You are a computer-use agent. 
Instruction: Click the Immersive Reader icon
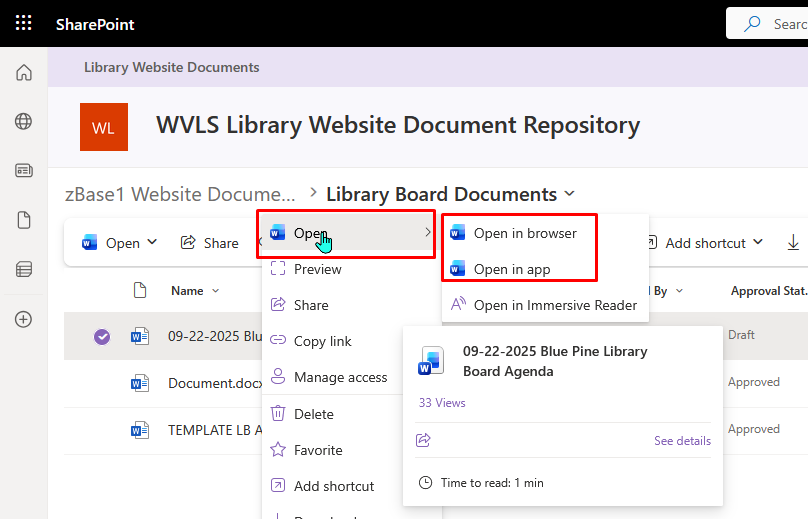coord(459,304)
